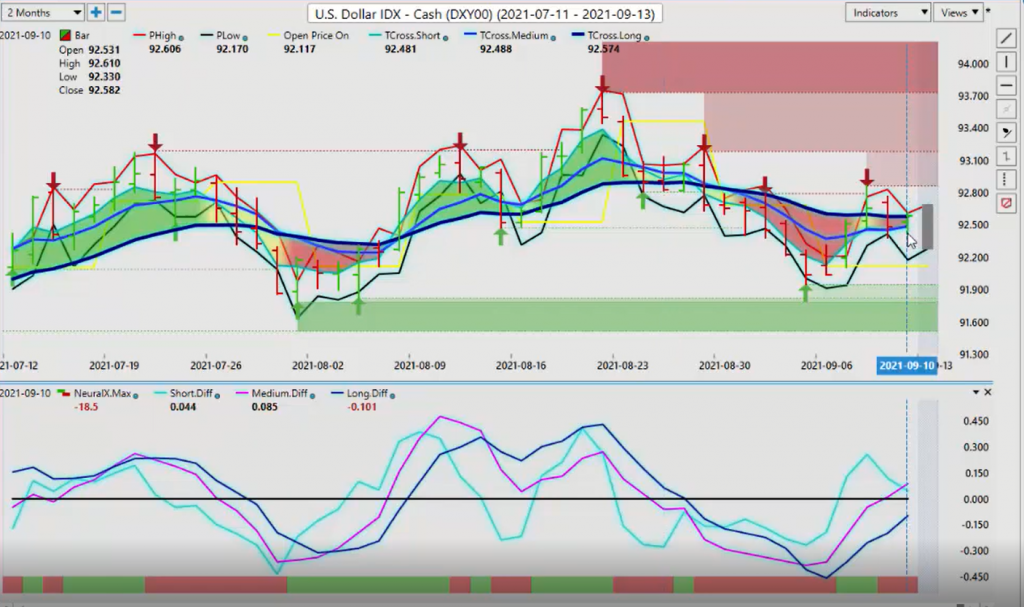Select the horizontal line drawing tool
This screenshot has height=607, width=1024.
tap(1006, 86)
